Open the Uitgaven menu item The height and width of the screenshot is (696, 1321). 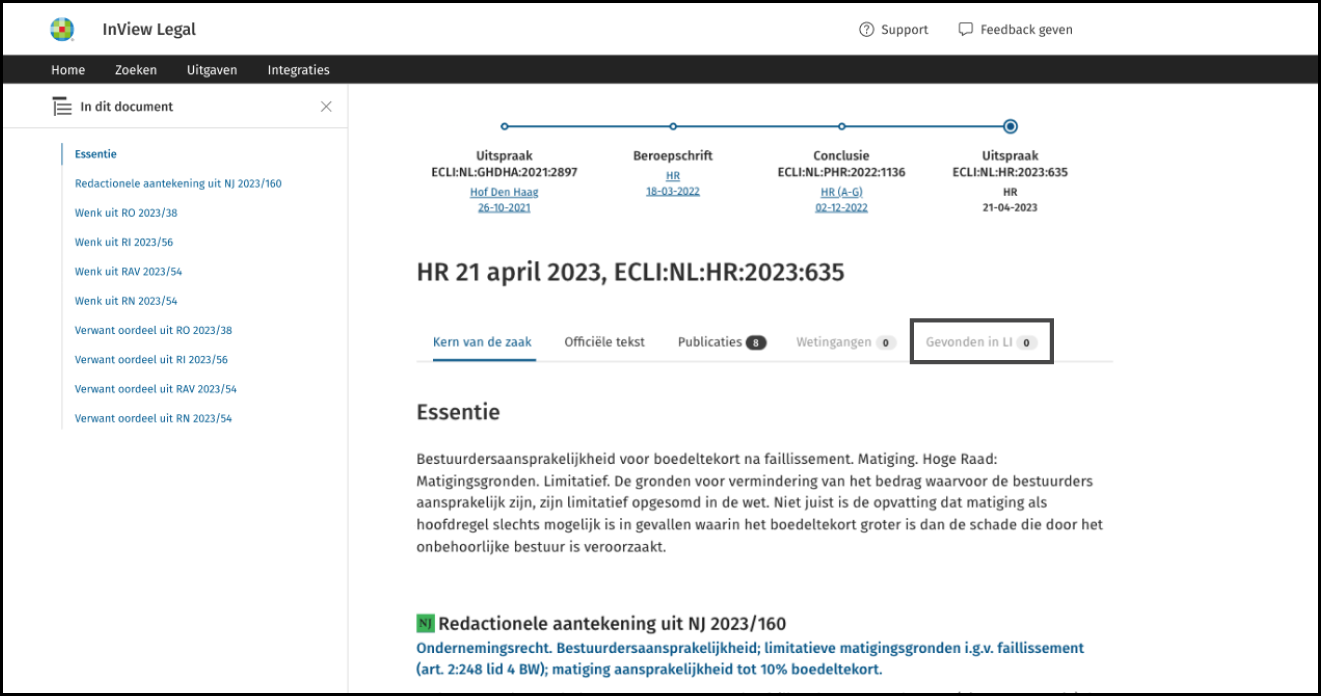[212, 70]
